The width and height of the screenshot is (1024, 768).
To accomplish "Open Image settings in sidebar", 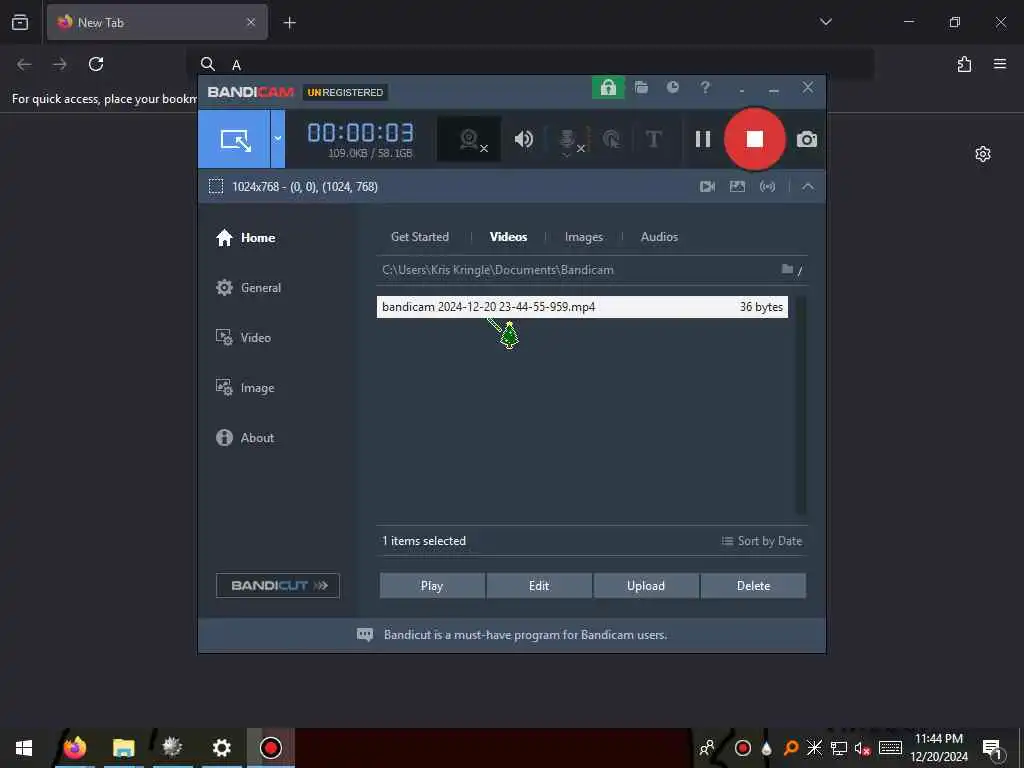I will click(245, 388).
